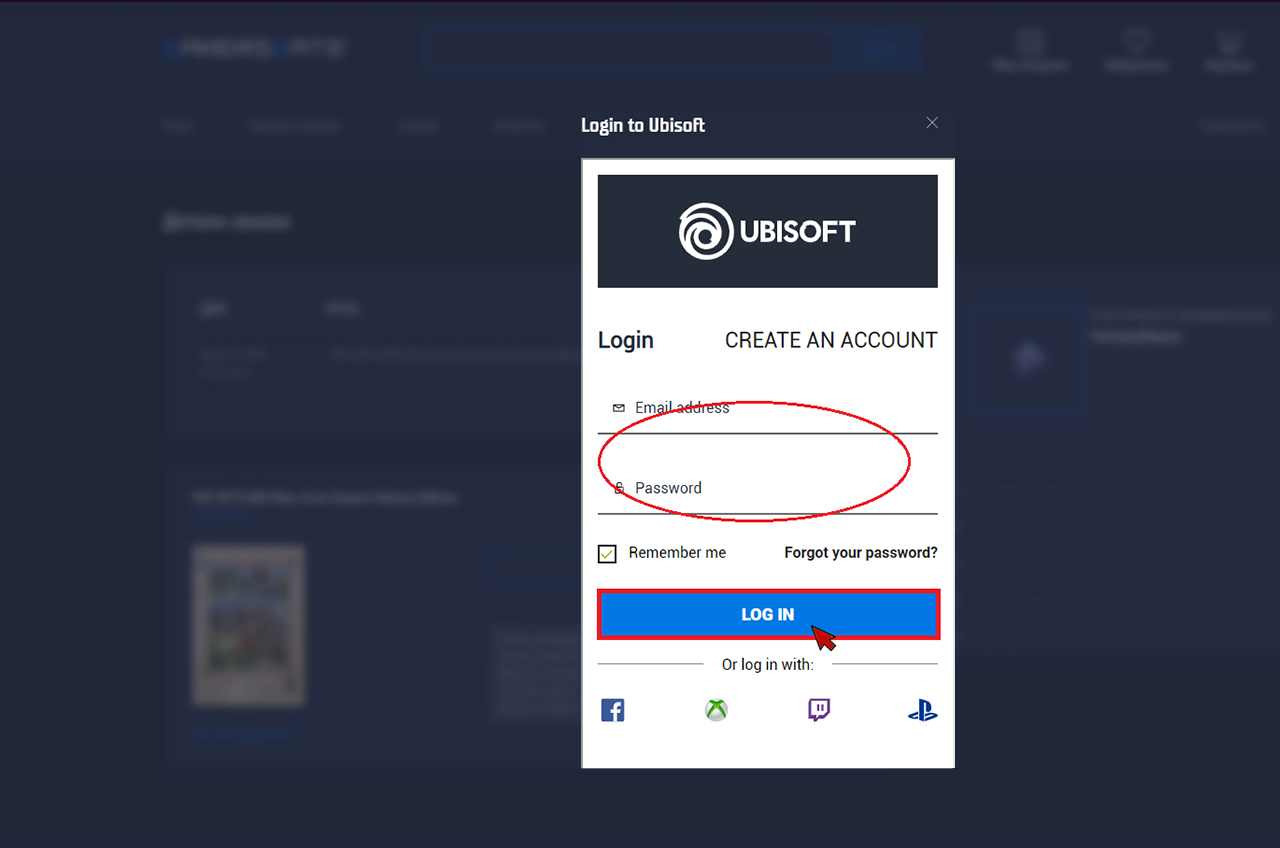Screen dimensions: 1280x848
Task: Log in with Twitch icon
Action: pyautogui.click(x=819, y=711)
